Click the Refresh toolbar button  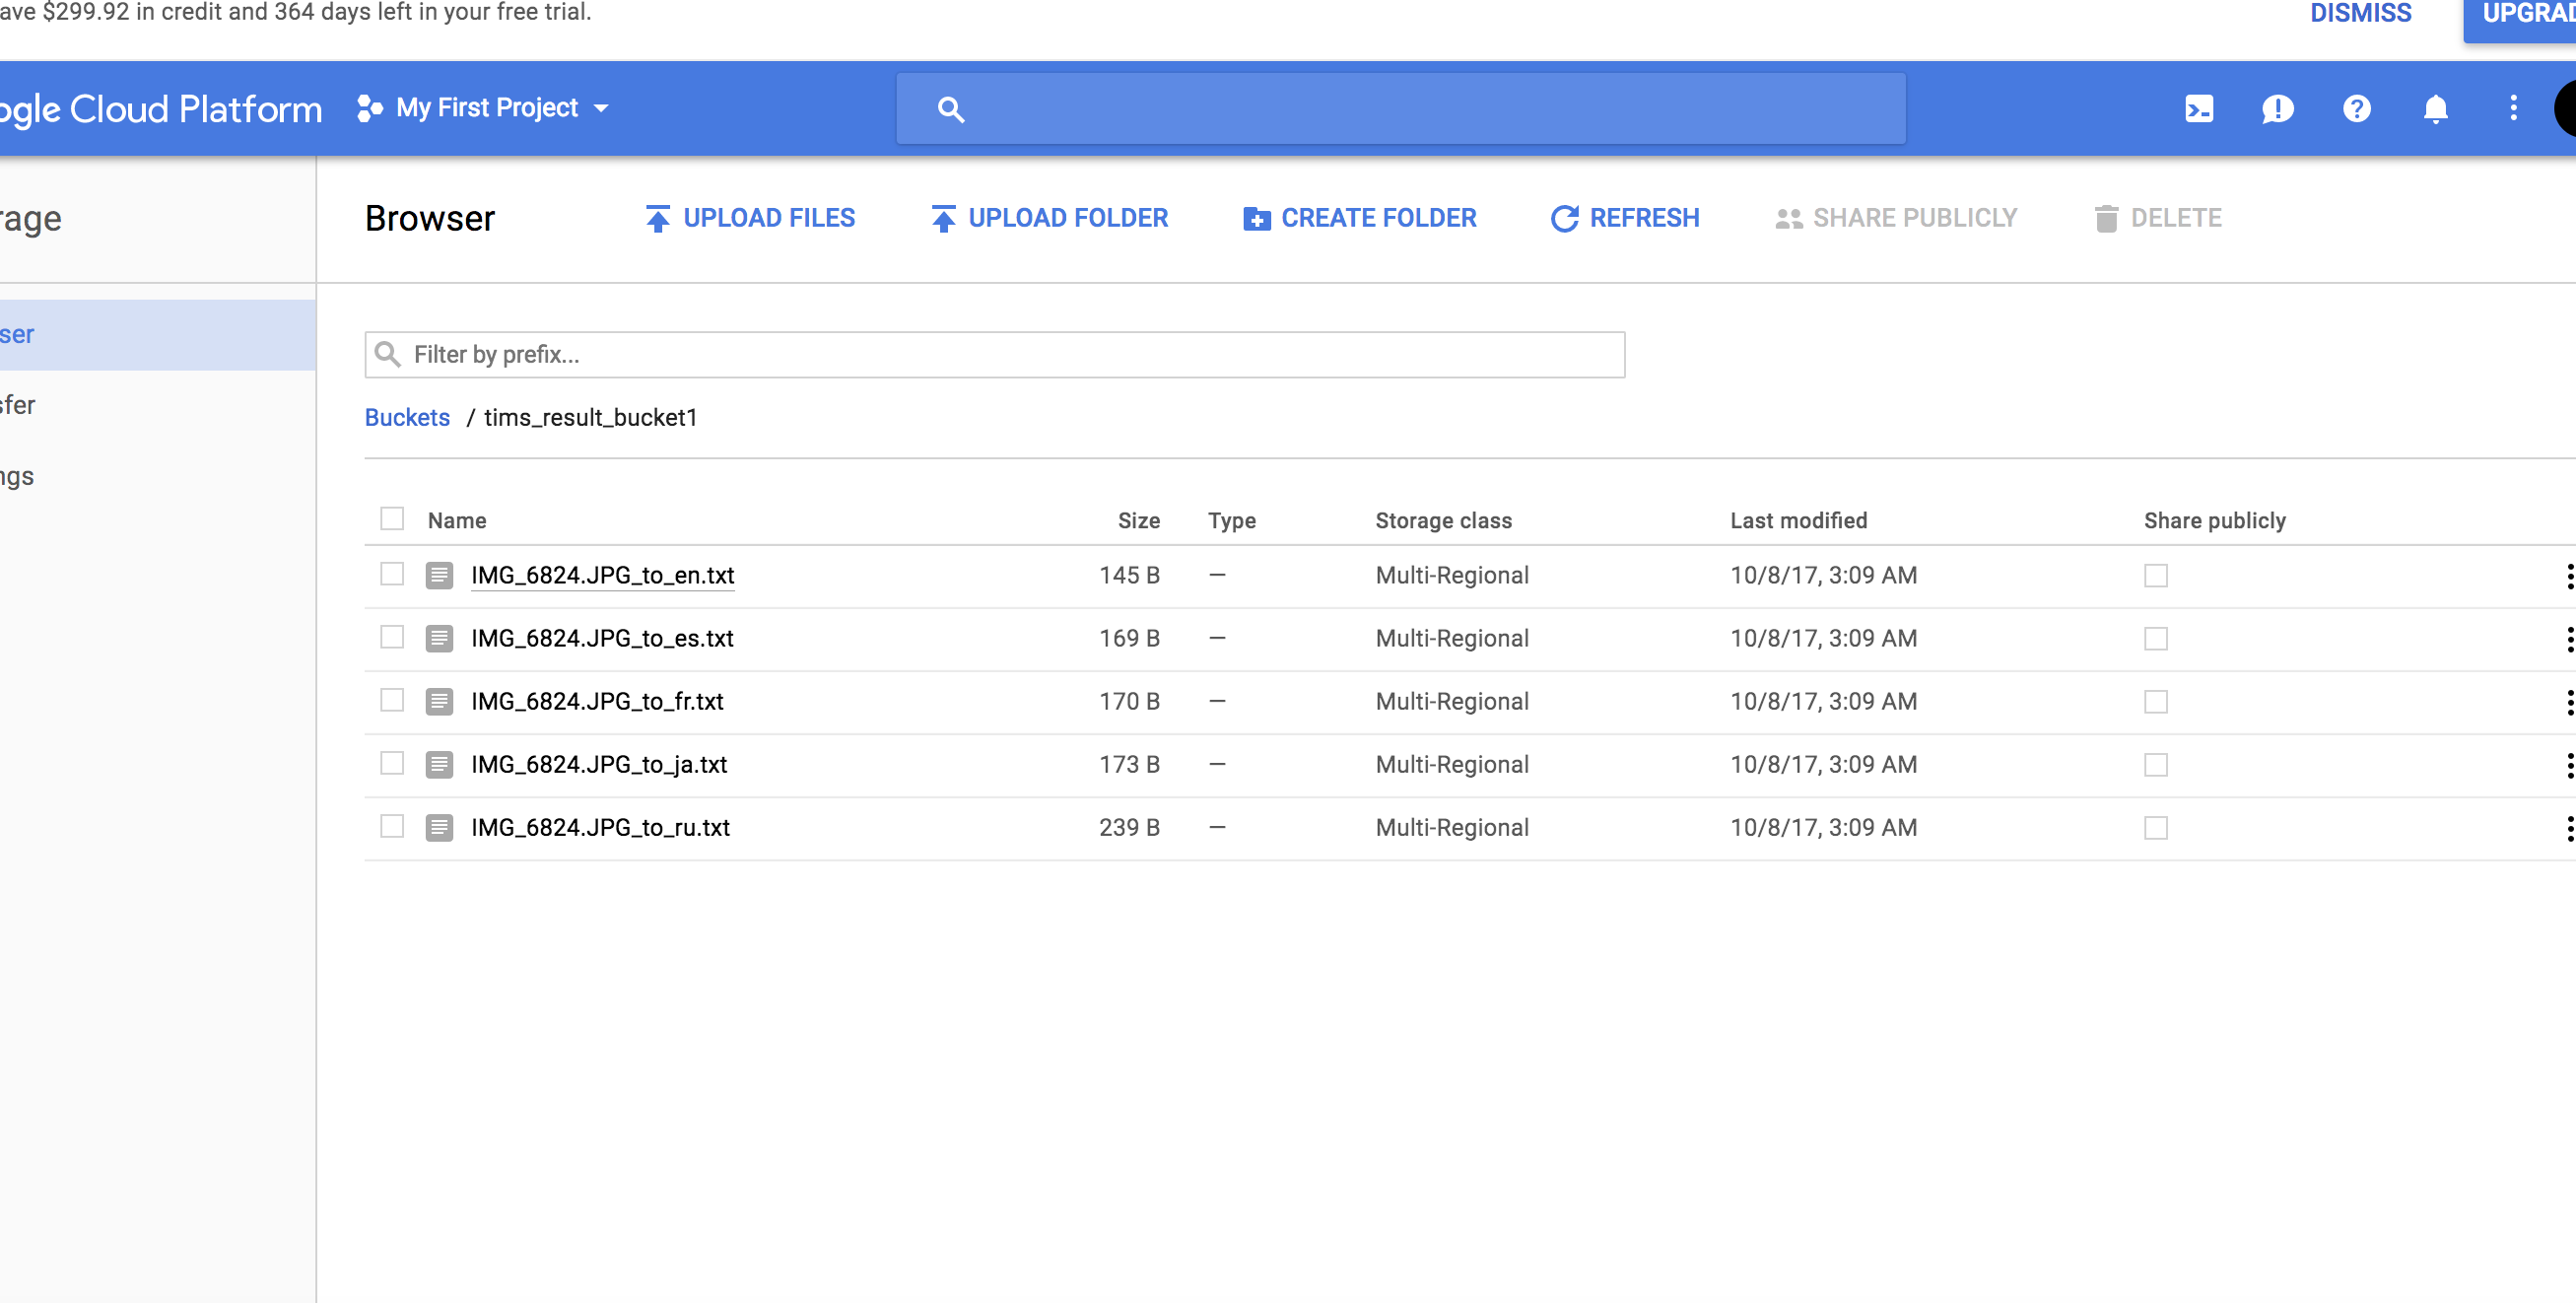point(1624,218)
